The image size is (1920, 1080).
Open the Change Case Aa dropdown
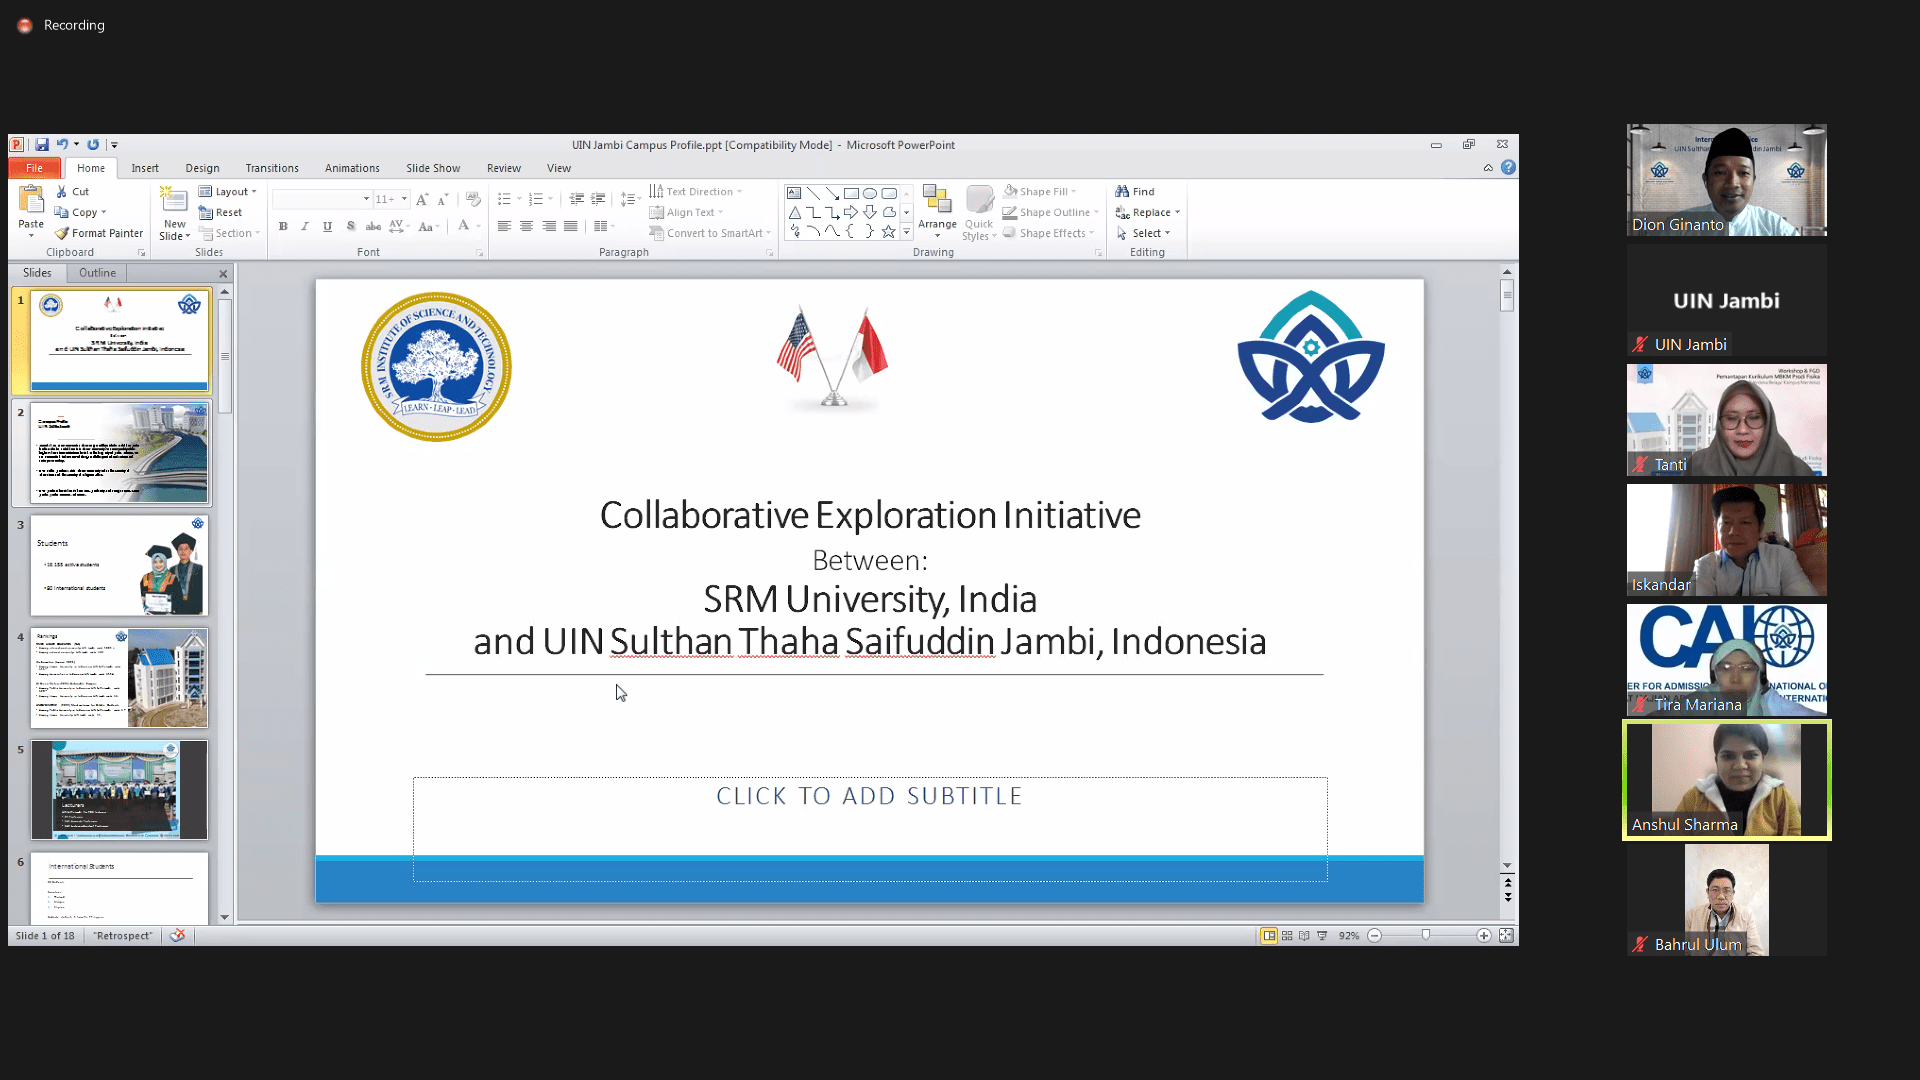(x=428, y=227)
